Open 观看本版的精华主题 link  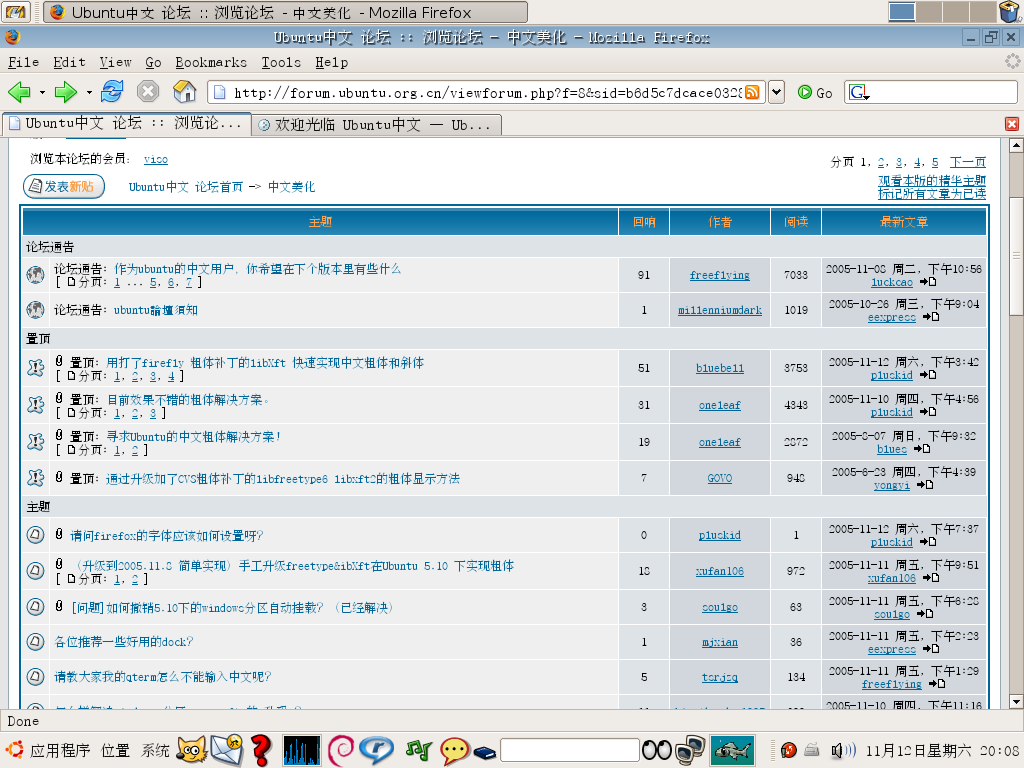(932, 181)
